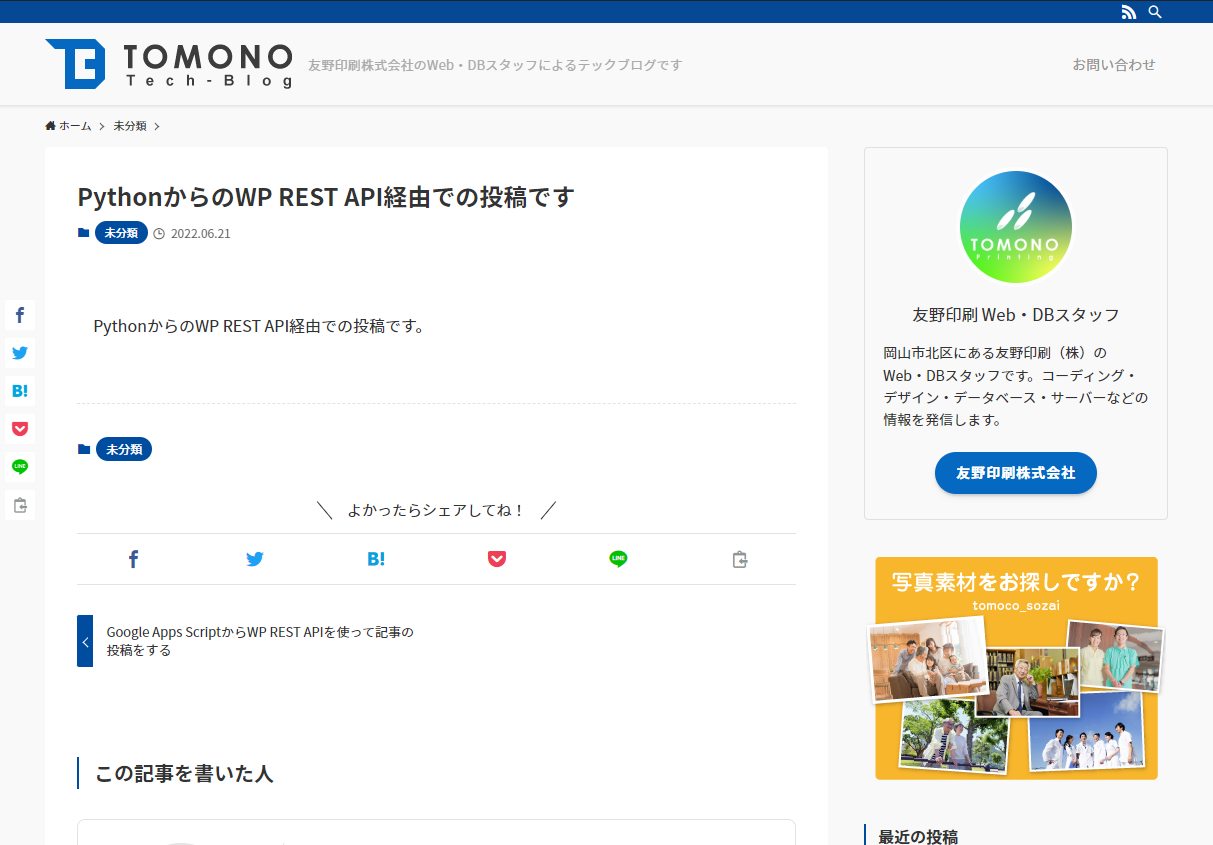Click the previous article chevron arrow
The image size is (1213, 845).
click(x=84, y=640)
